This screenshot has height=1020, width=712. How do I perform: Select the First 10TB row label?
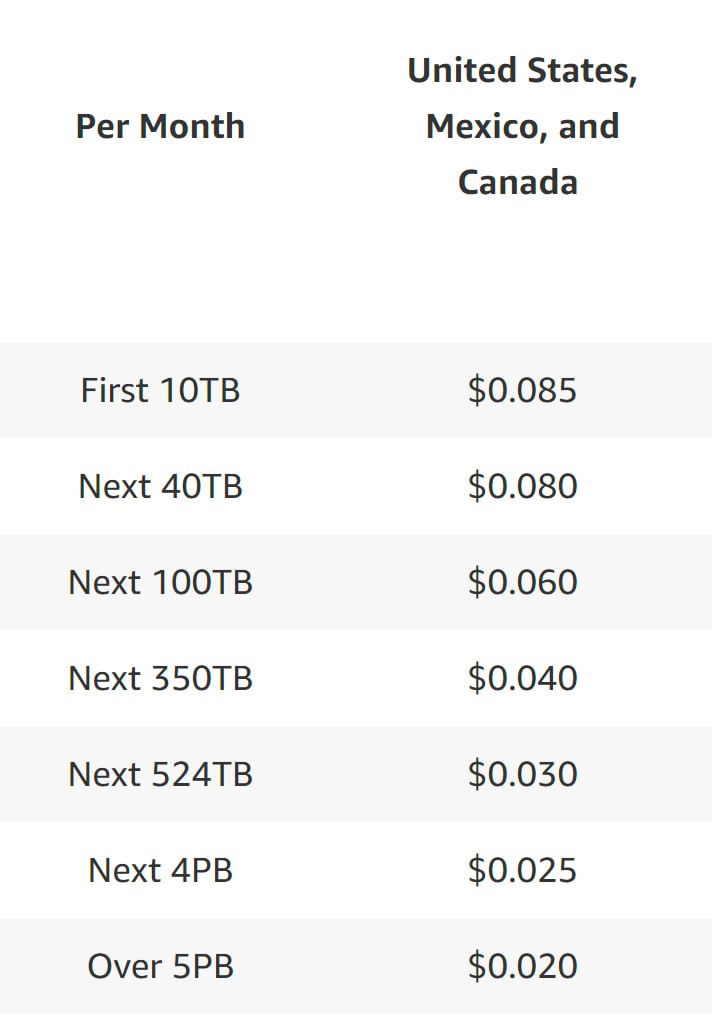pos(160,390)
